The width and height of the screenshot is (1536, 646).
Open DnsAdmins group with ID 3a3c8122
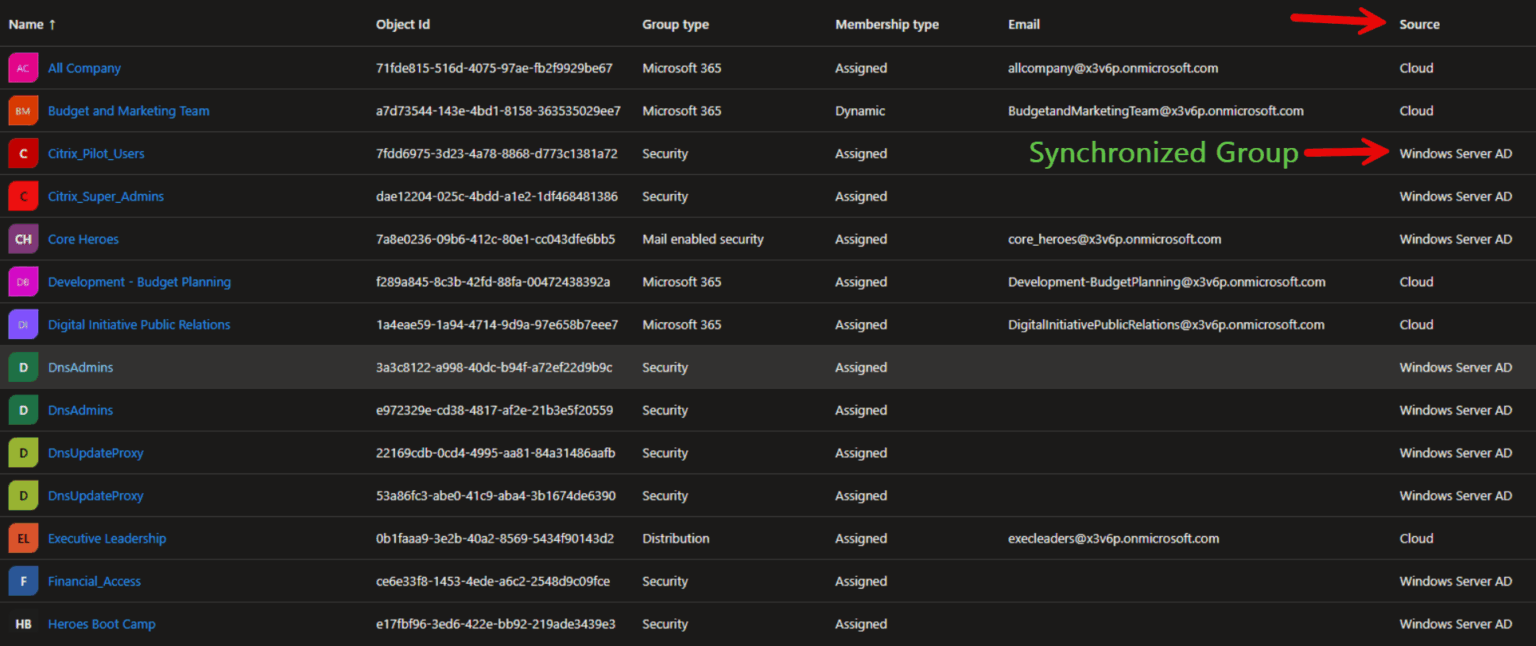pyautogui.click(x=80, y=368)
